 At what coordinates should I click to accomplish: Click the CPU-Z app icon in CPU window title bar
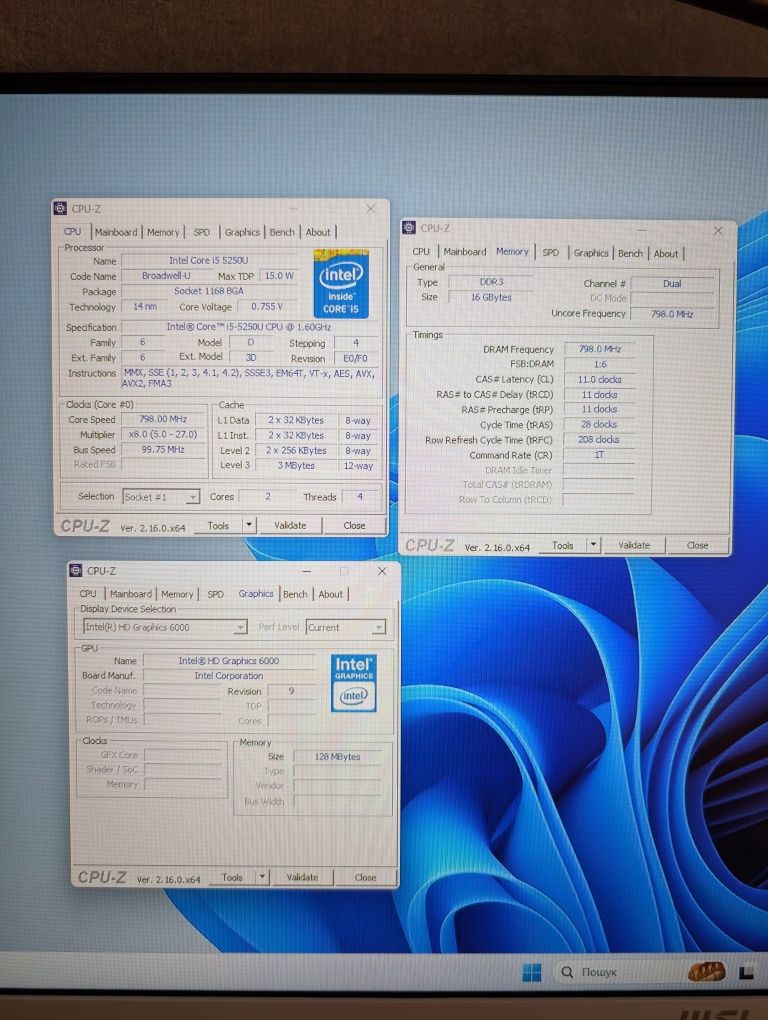coord(60,208)
